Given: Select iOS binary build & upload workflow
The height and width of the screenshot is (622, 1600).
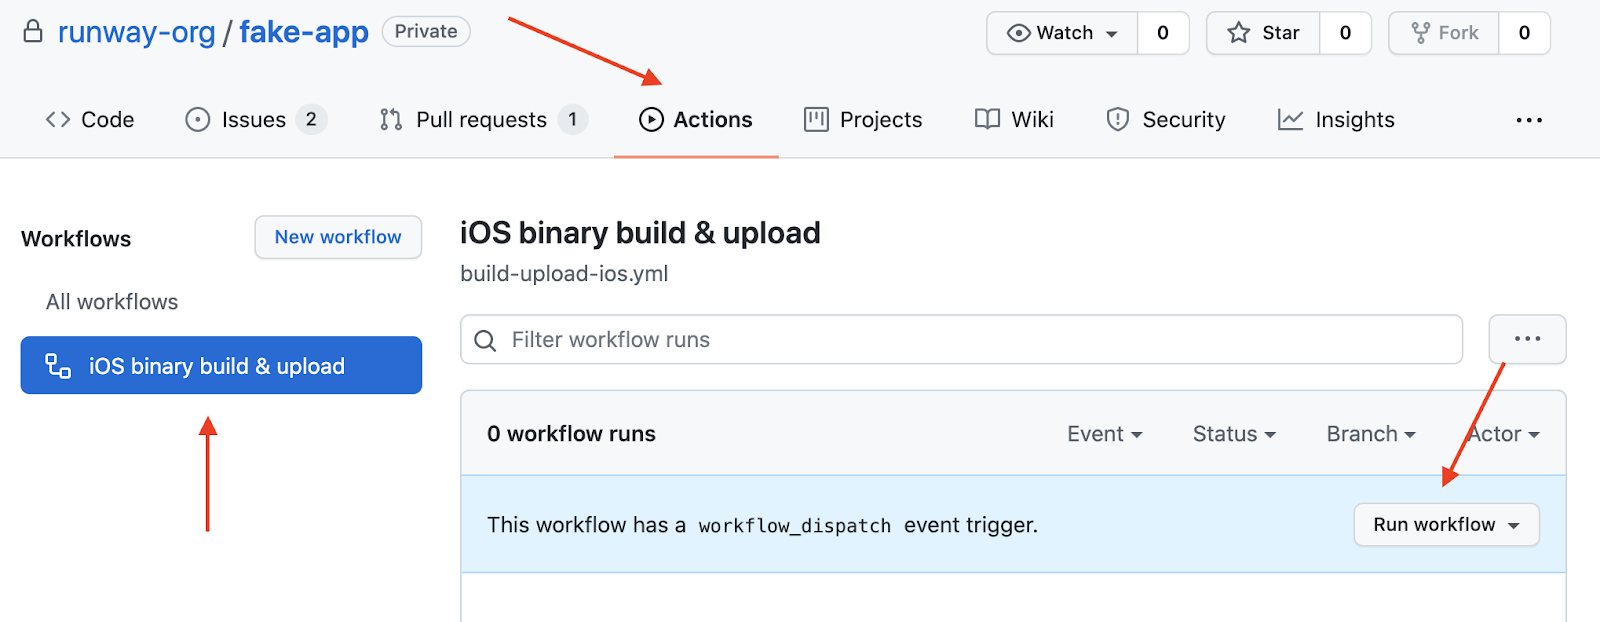Looking at the screenshot, I should click(221, 365).
